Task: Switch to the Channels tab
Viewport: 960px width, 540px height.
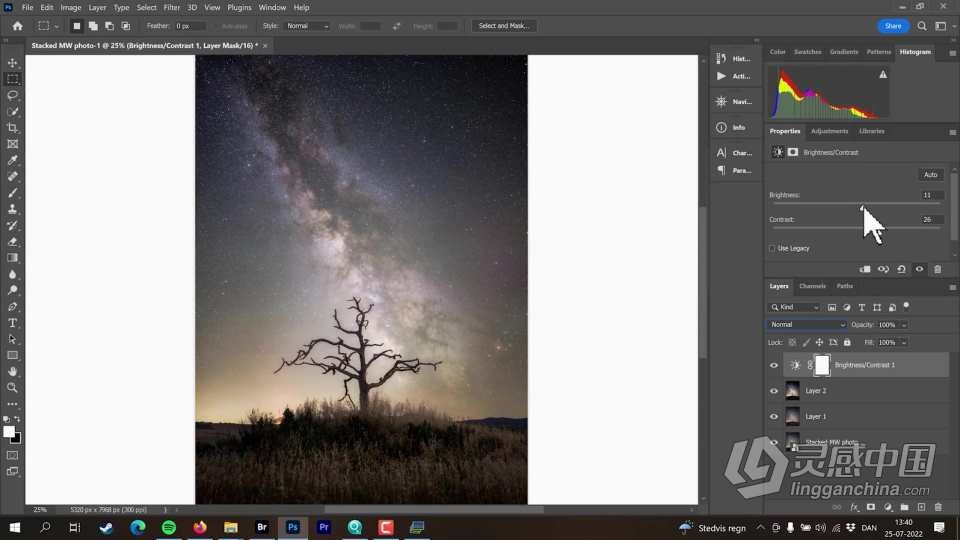Action: pyautogui.click(x=812, y=286)
